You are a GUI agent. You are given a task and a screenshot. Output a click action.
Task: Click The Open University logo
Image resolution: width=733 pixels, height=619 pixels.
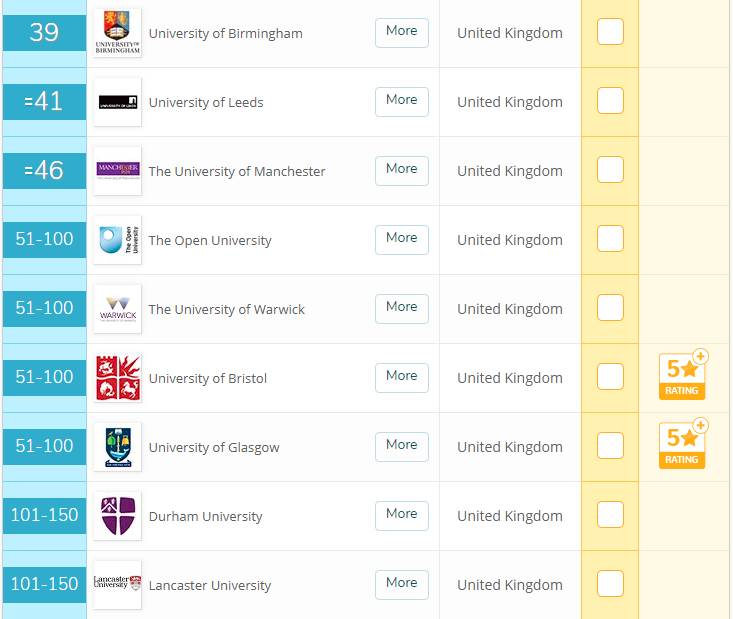(117, 240)
